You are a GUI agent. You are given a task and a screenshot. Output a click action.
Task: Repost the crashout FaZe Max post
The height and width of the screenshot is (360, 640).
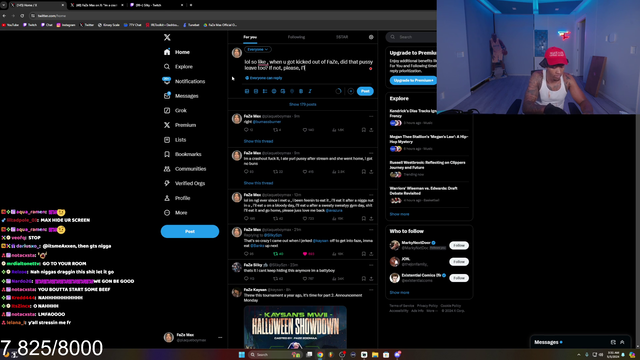coord(276,172)
